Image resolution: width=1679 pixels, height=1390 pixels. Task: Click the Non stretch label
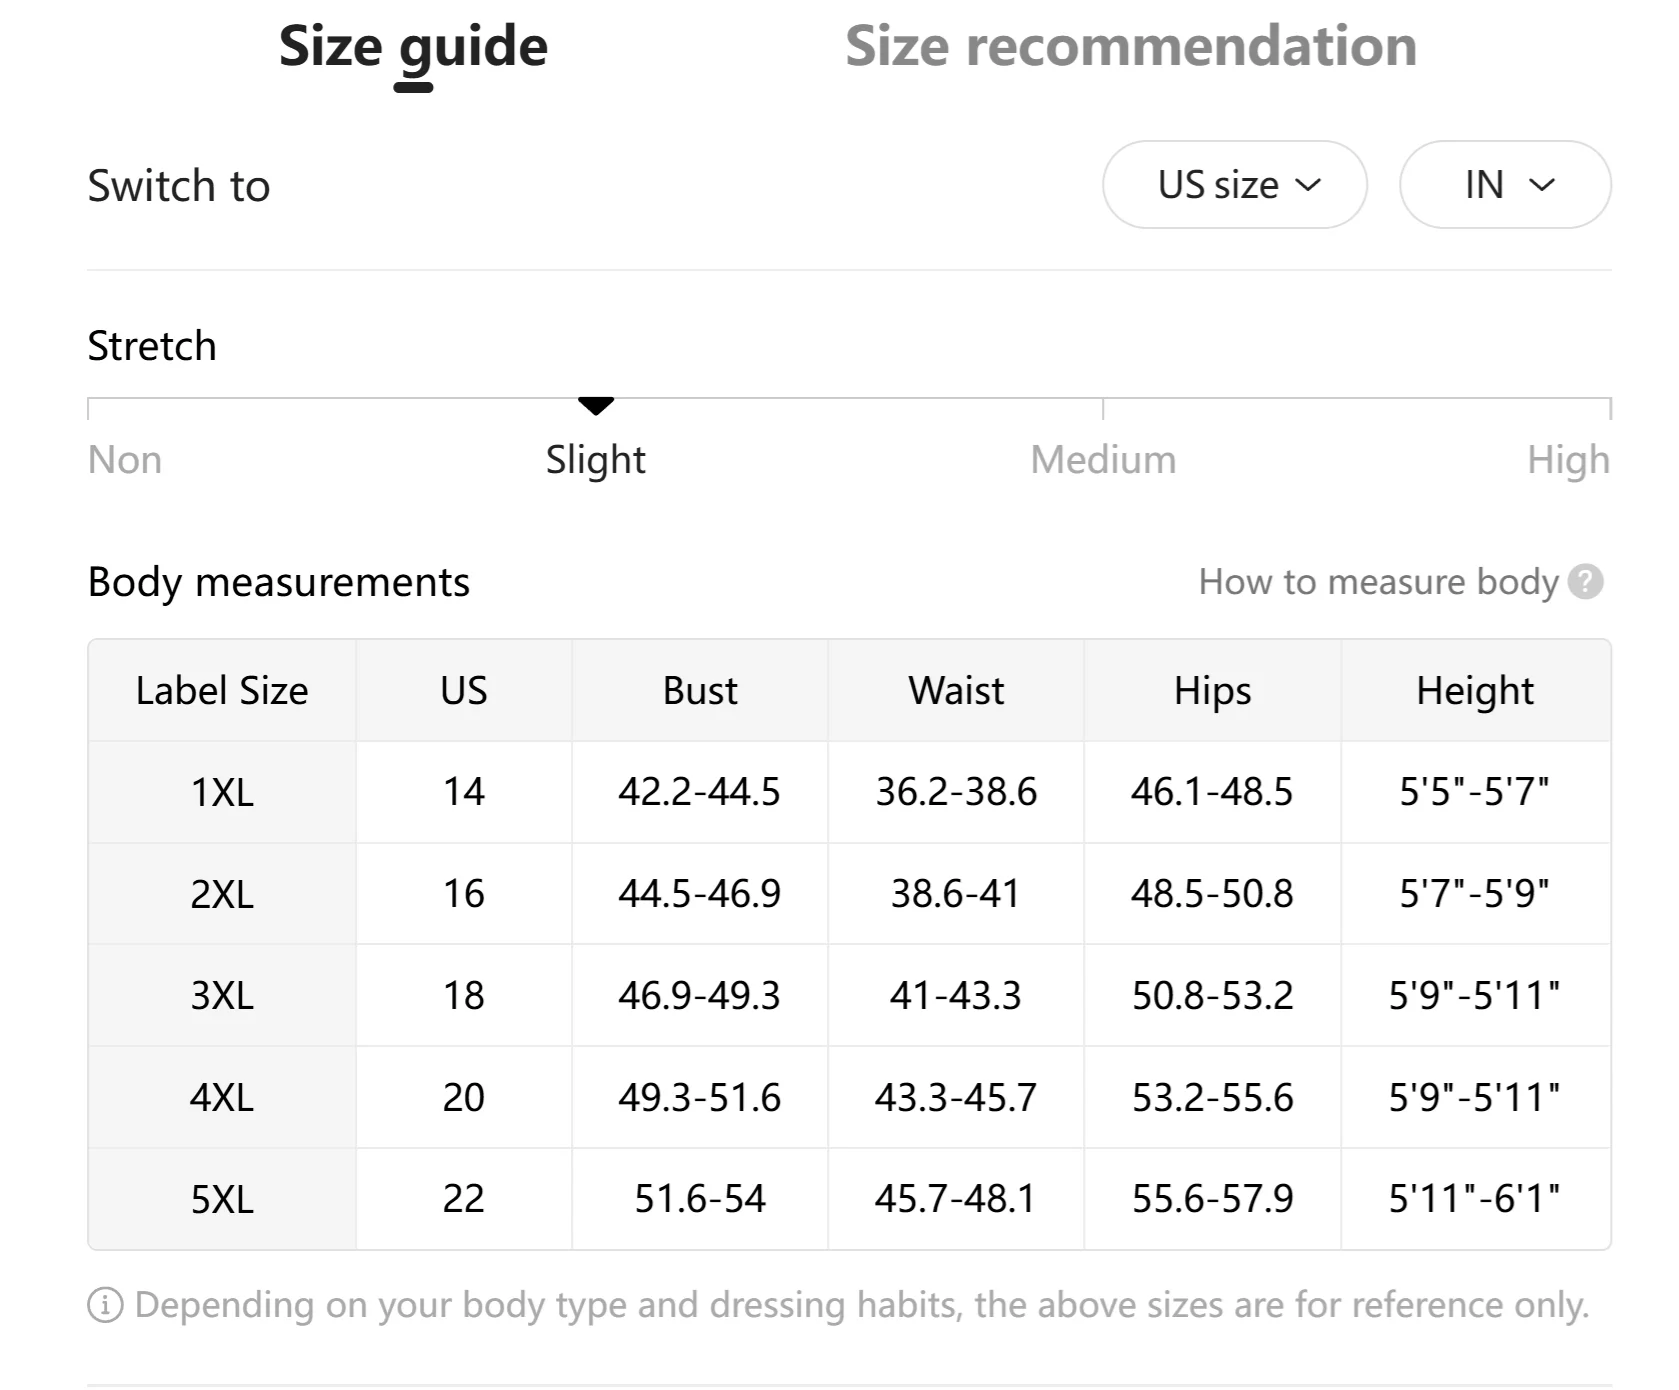[125, 460]
